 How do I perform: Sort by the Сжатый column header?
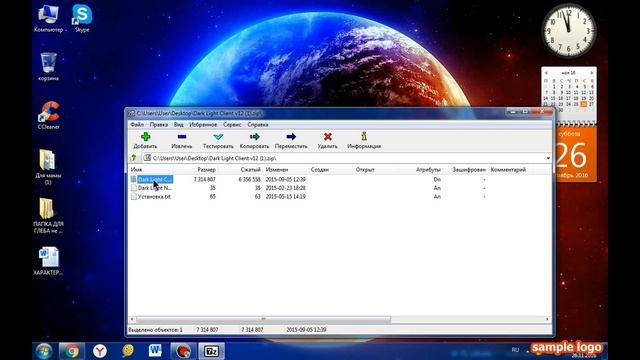pos(250,169)
